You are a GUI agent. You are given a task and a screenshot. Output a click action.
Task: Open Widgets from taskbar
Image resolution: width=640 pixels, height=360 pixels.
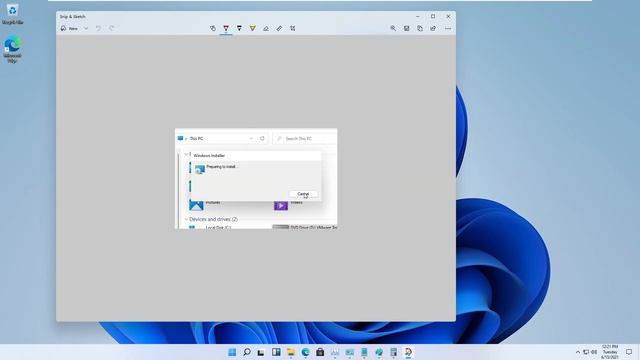click(276, 352)
